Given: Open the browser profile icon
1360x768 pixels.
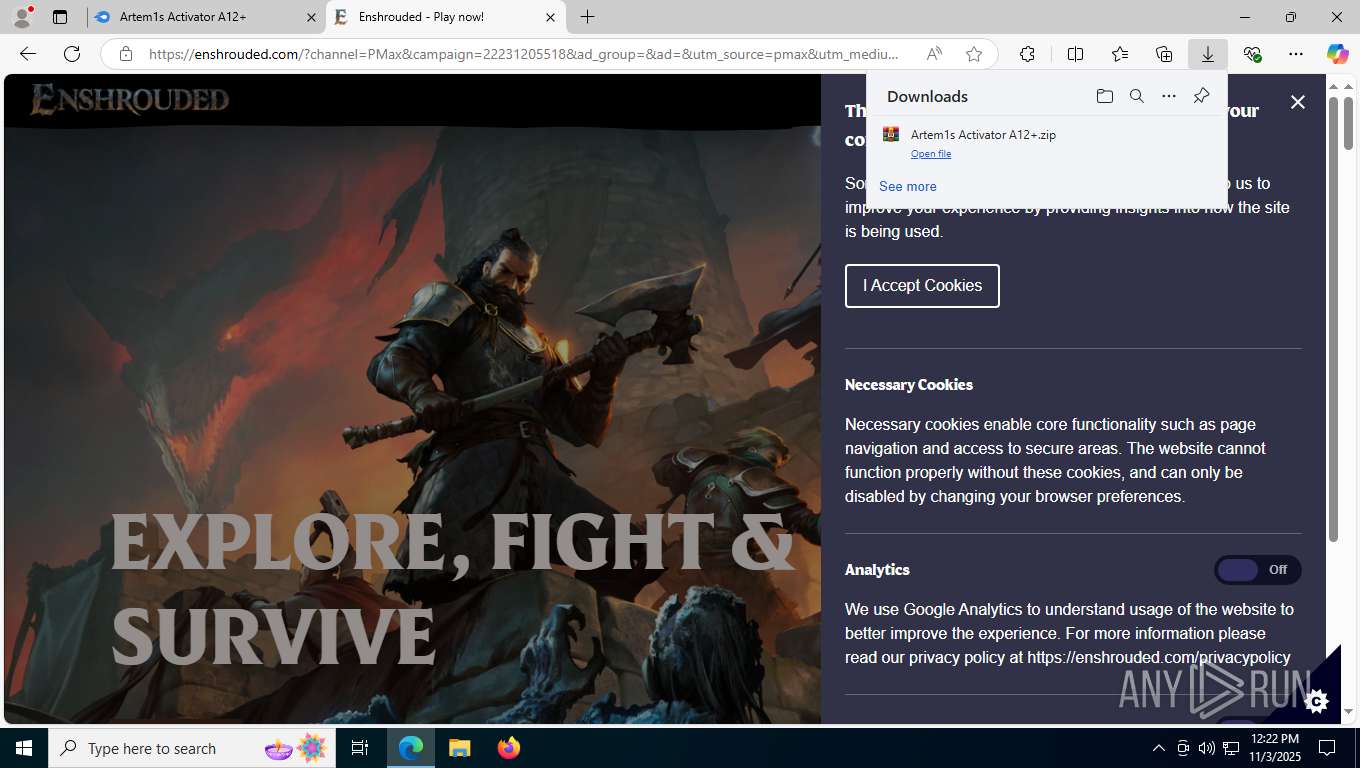Looking at the screenshot, I should point(22,17).
